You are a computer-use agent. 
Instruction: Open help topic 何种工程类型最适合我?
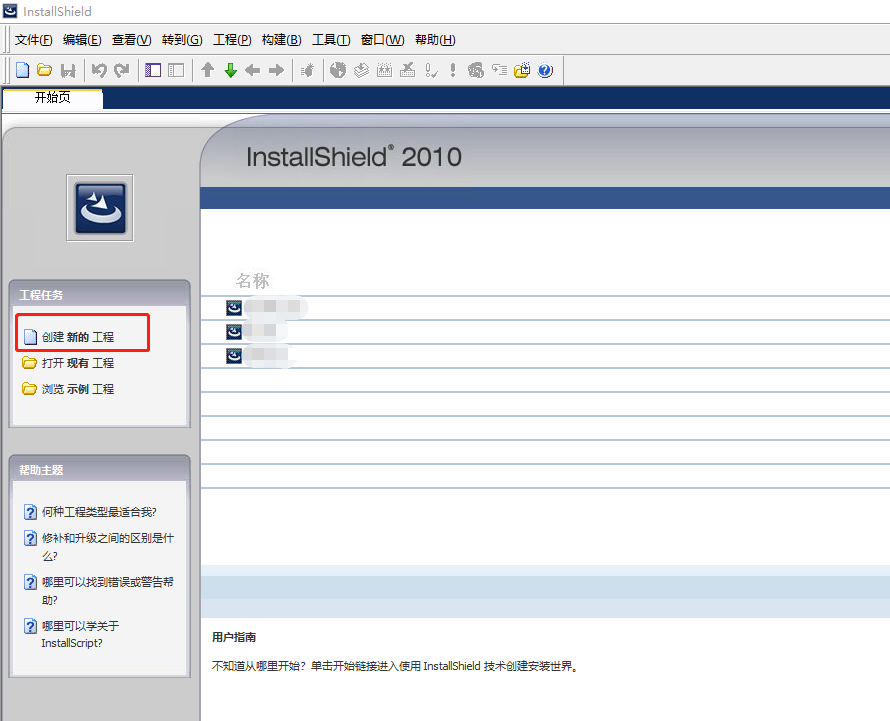pyautogui.click(x=99, y=512)
